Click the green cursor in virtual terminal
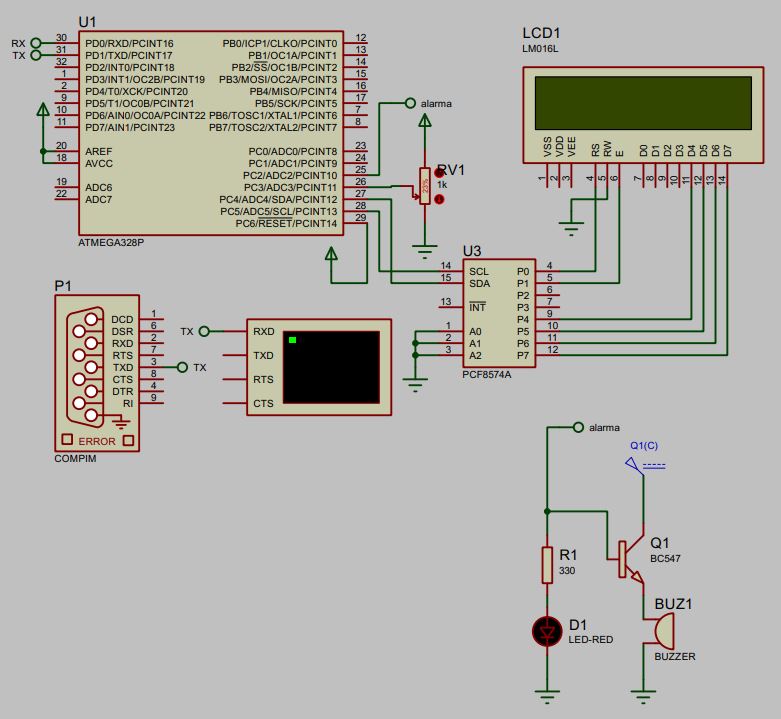This screenshot has height=719, width=781. [x=292, y=340]
